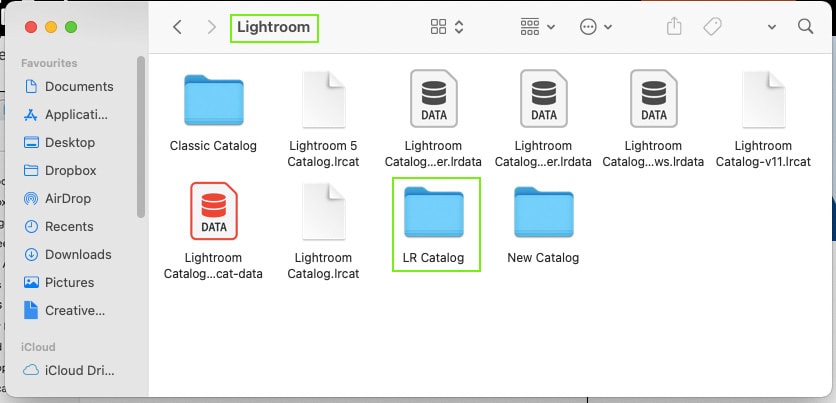Click the Tags toolbar icon
The width and height of the screenshot is (836, 403).
[x=712, y=27]
